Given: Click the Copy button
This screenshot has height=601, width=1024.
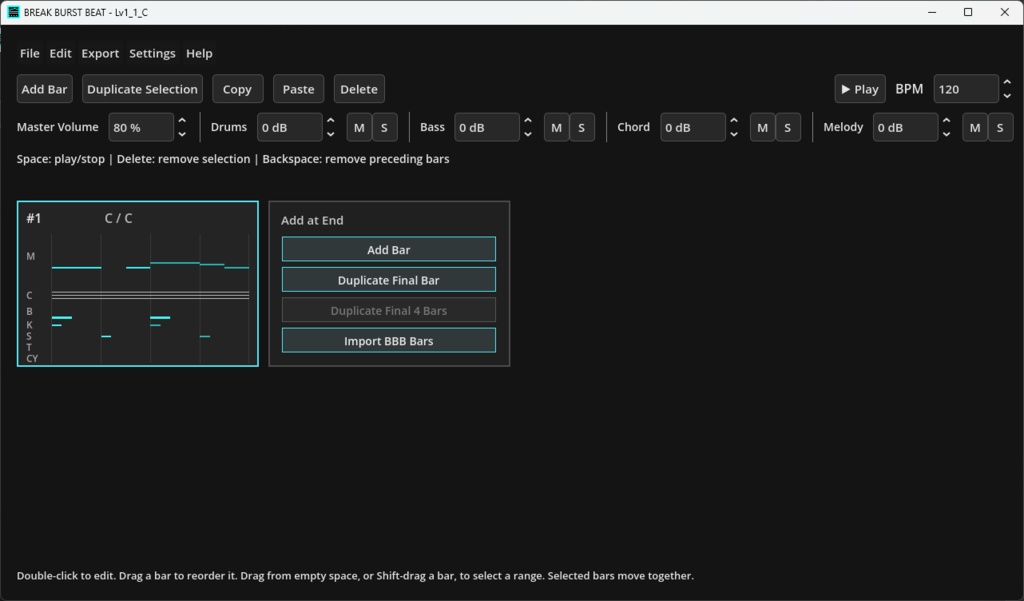Looking at the screenshot, I should (237, 89).
